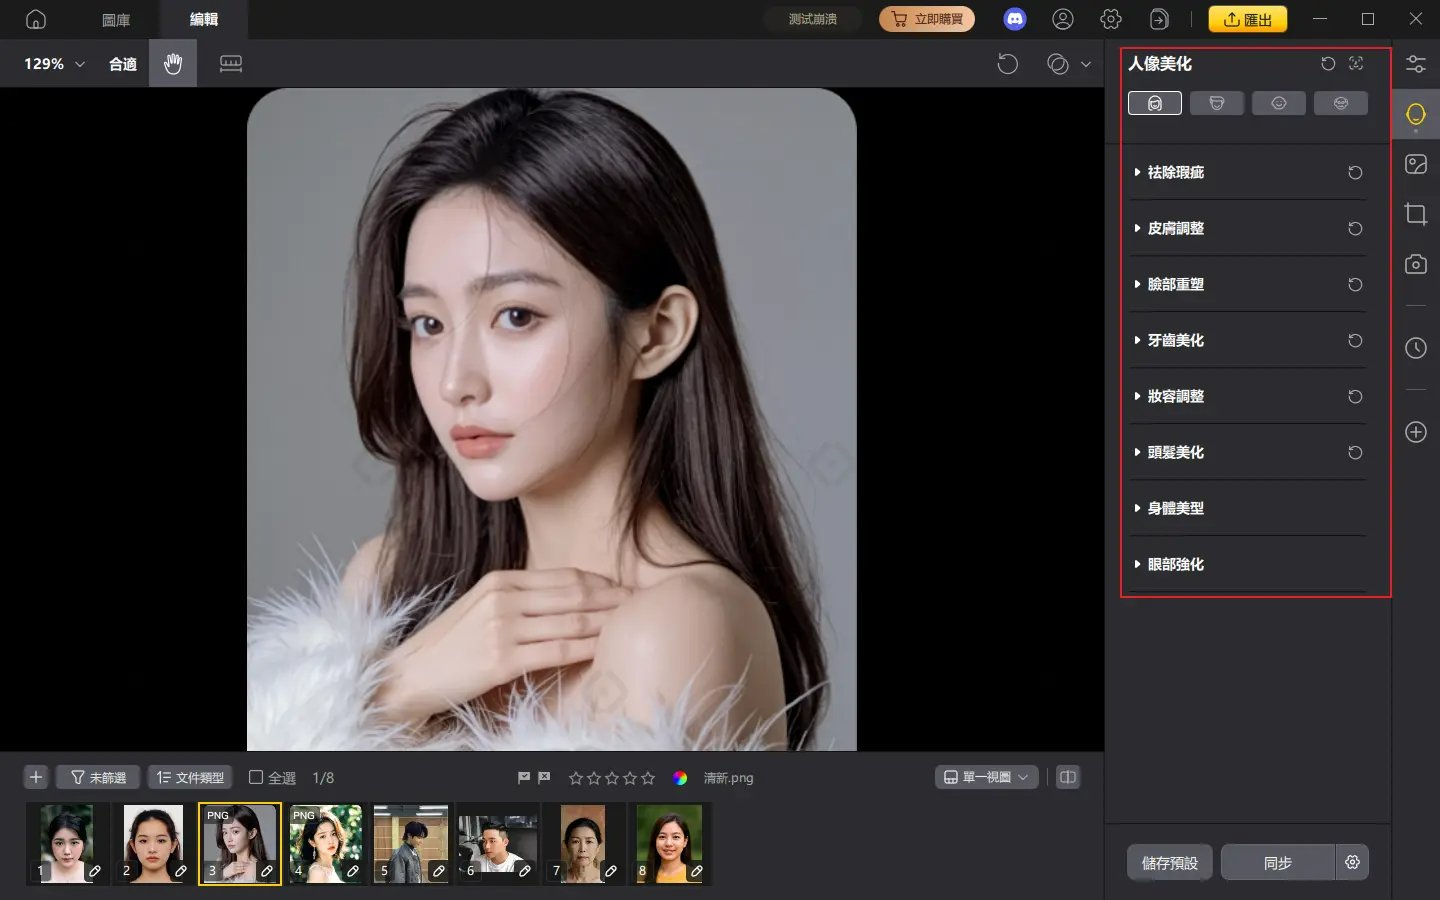Click the 儲存預設 save preset button

tap(1169, 862)
